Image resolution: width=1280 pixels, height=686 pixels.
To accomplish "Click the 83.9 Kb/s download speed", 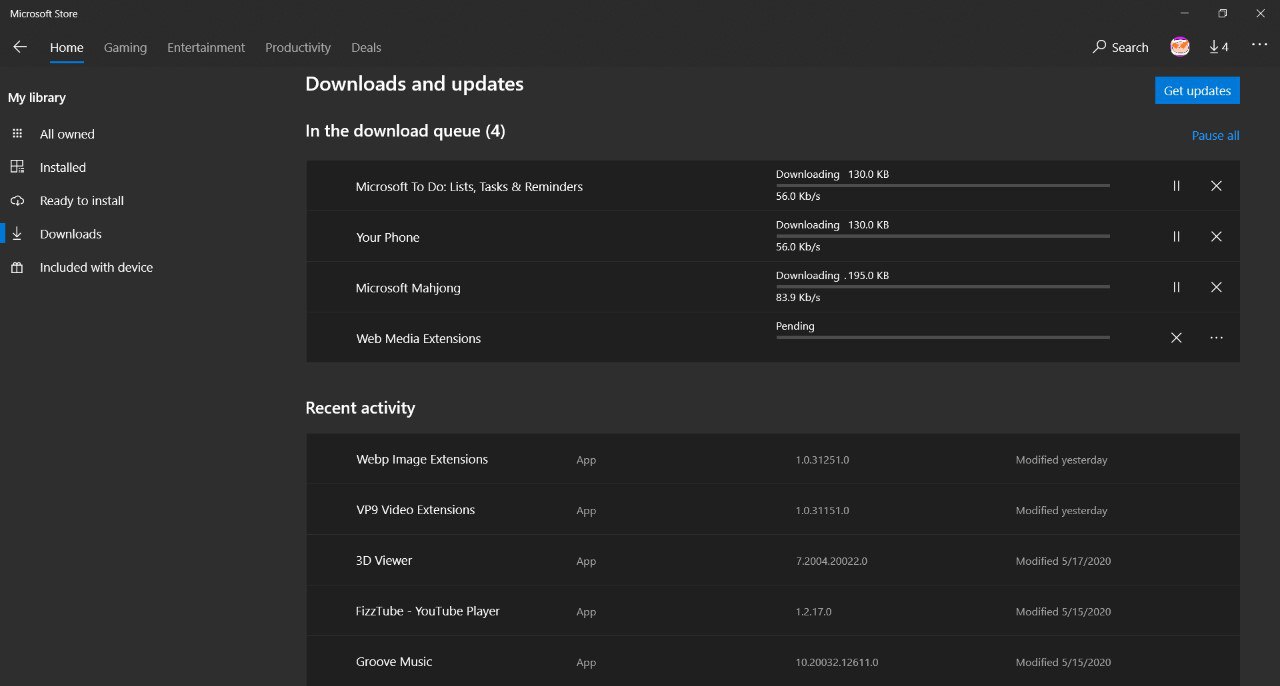I will click(798, 298).
